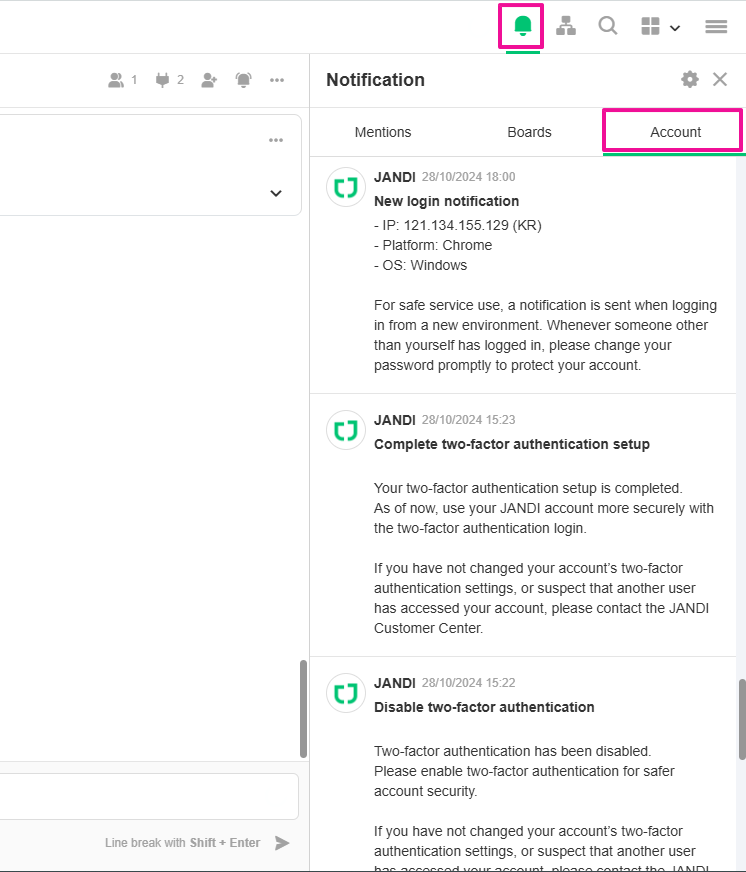Invite member with add-person icon
746x872 pixels.
click(209, 80)
